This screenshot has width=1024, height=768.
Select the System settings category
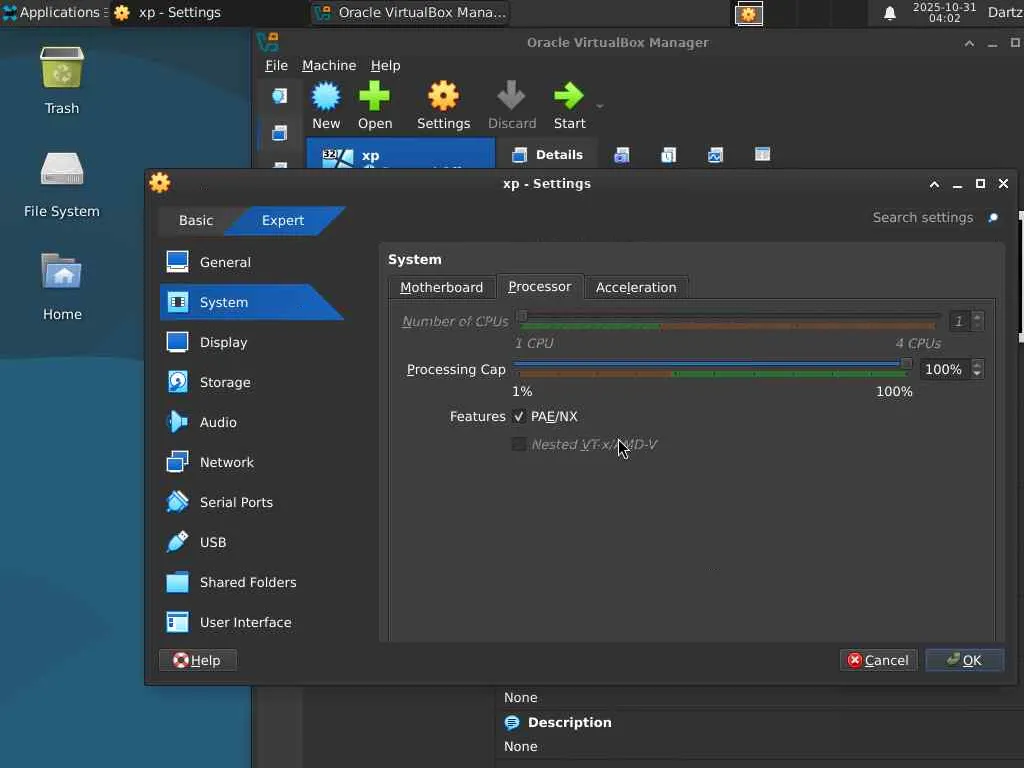pyautogui.click(x=251, y=302)
